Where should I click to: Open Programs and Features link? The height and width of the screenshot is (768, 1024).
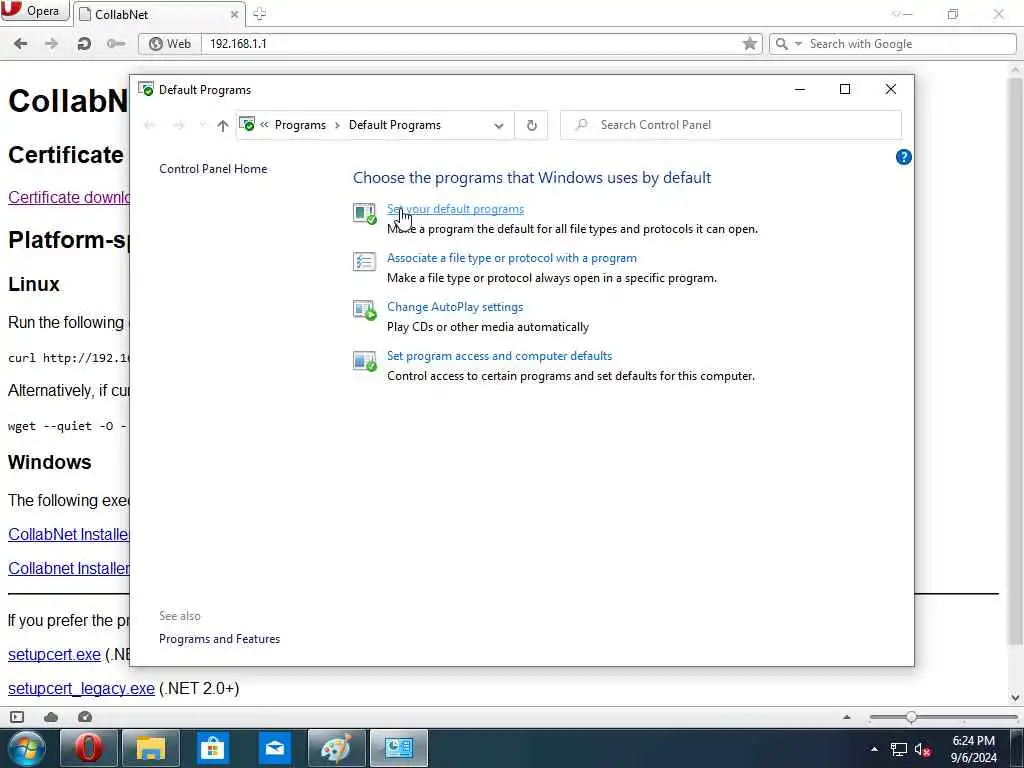click(219, 639)
